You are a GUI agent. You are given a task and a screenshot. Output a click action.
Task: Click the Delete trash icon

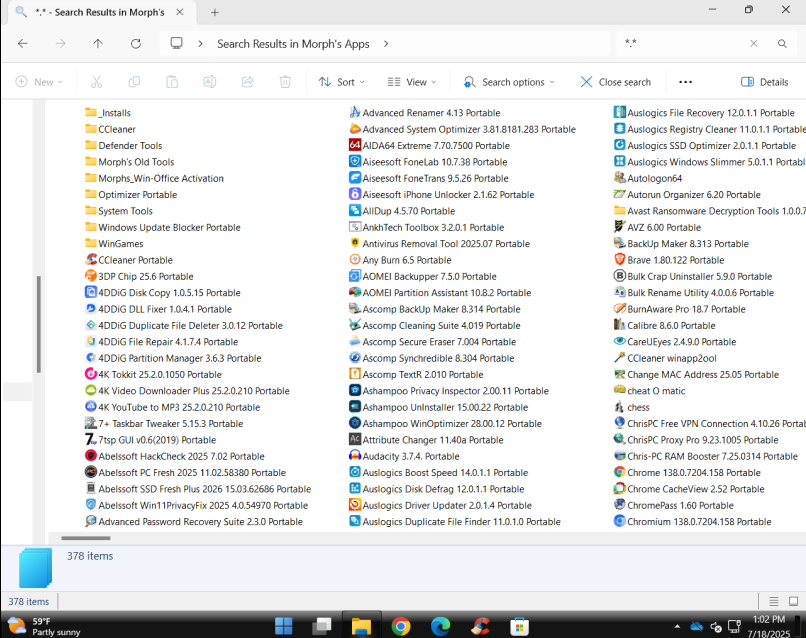point(285,82)
